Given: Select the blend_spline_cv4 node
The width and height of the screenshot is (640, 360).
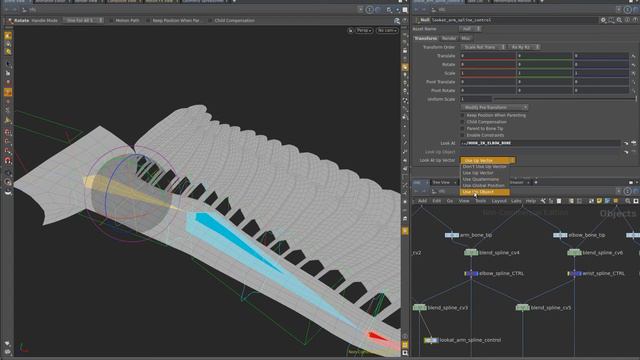Looking at the screenshot, I should (x=471, y=253).
